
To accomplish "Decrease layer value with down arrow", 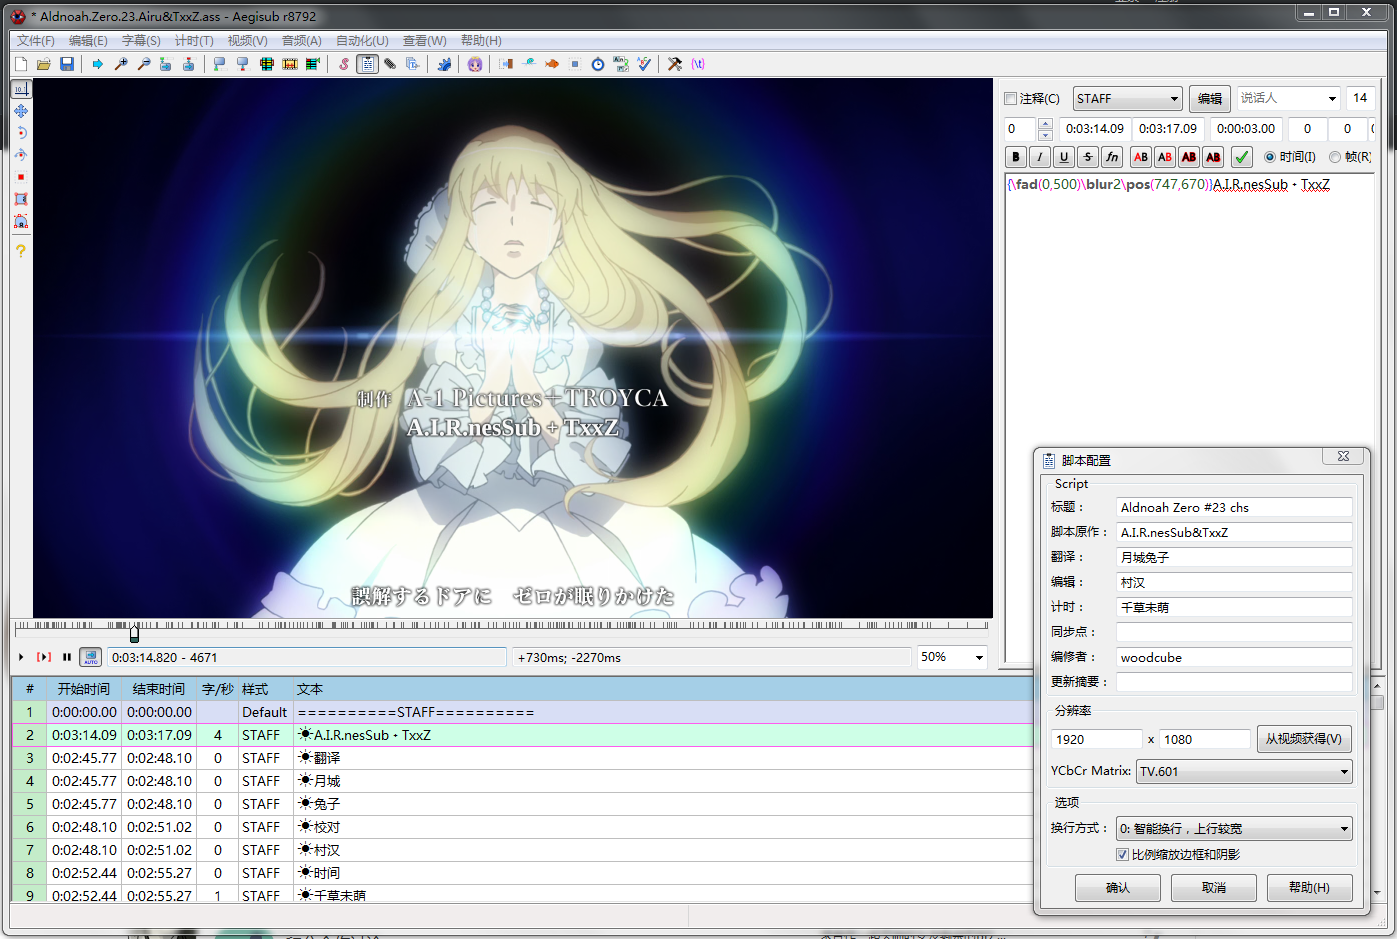I will (x=1045, y=134).
